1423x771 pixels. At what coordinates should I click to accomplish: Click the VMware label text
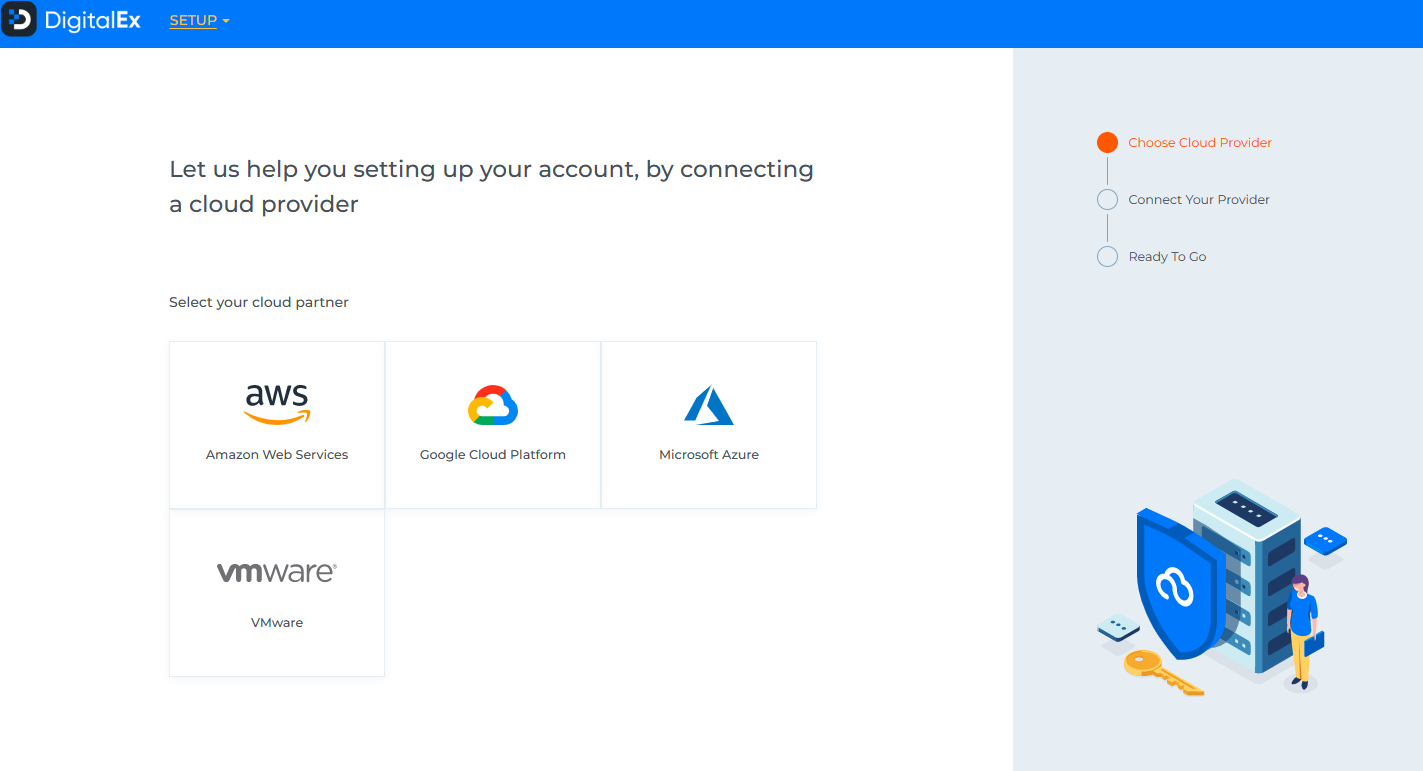277,623
